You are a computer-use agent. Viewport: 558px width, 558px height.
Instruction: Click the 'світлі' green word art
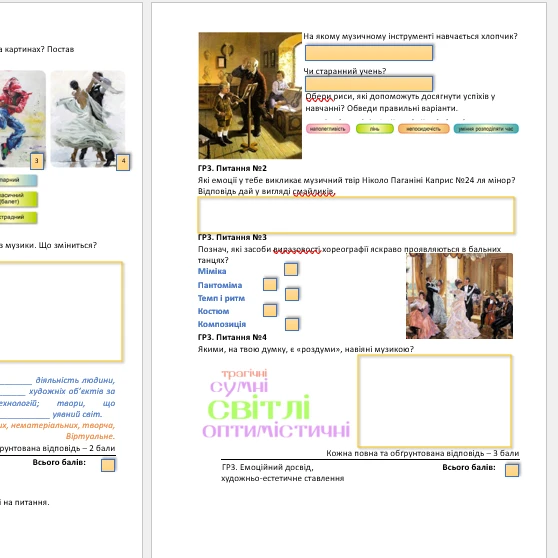tap(259, 409)
